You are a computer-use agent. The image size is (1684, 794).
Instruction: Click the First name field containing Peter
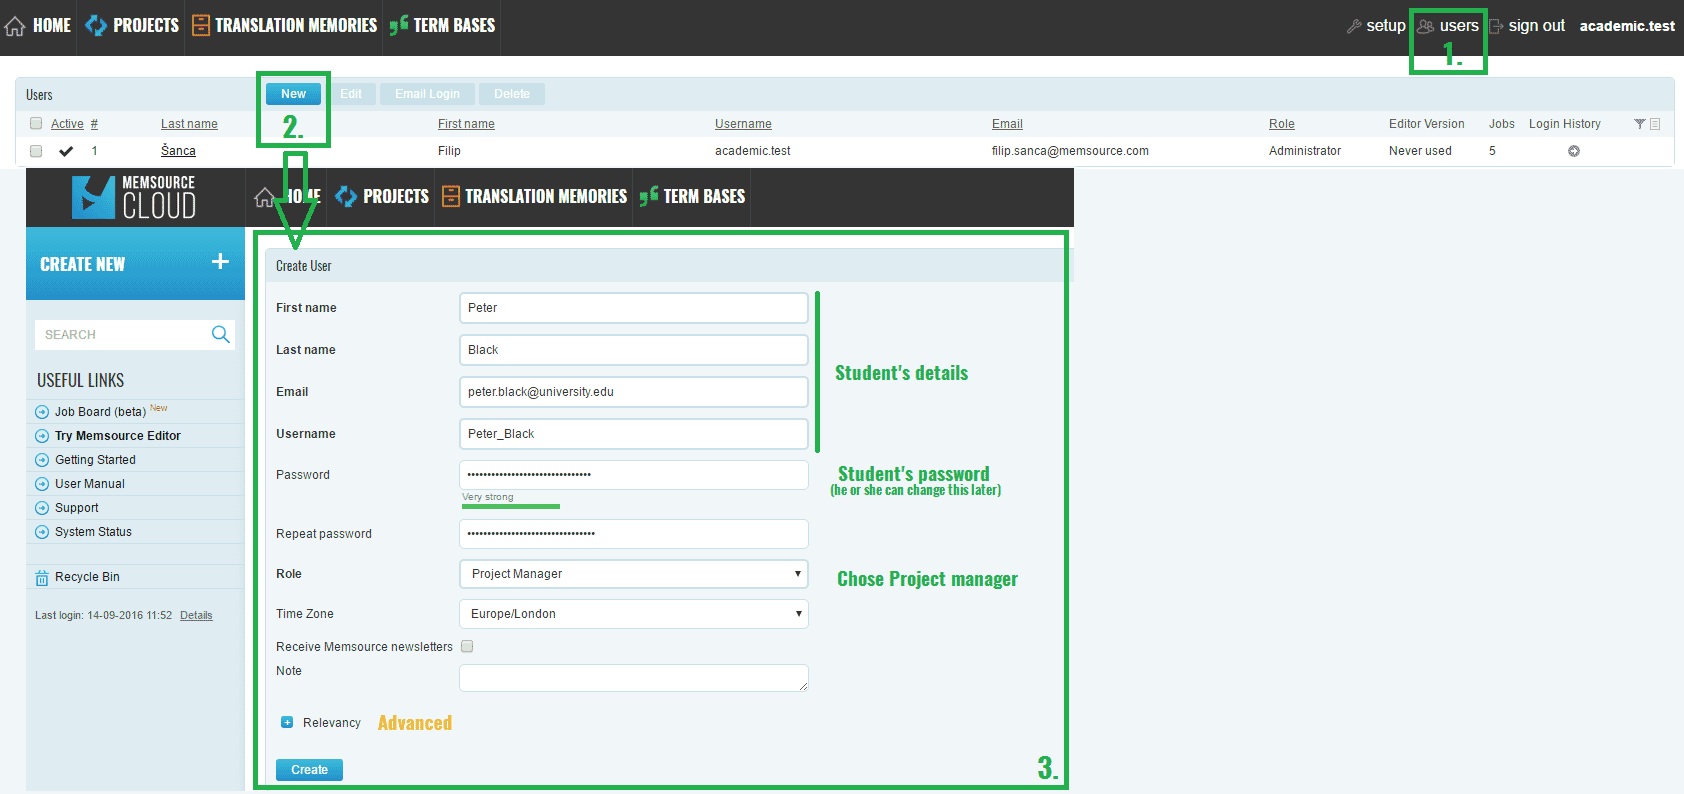pyautogui.click(x=633, y=308)
